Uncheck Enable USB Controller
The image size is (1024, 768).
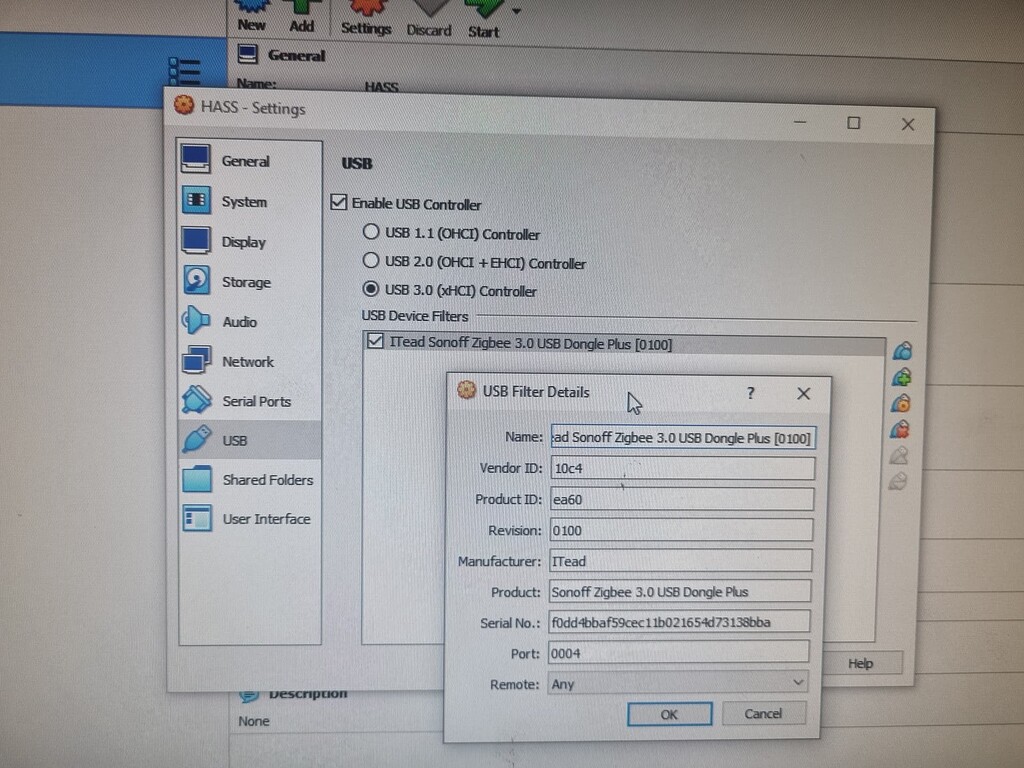(338, 203)
